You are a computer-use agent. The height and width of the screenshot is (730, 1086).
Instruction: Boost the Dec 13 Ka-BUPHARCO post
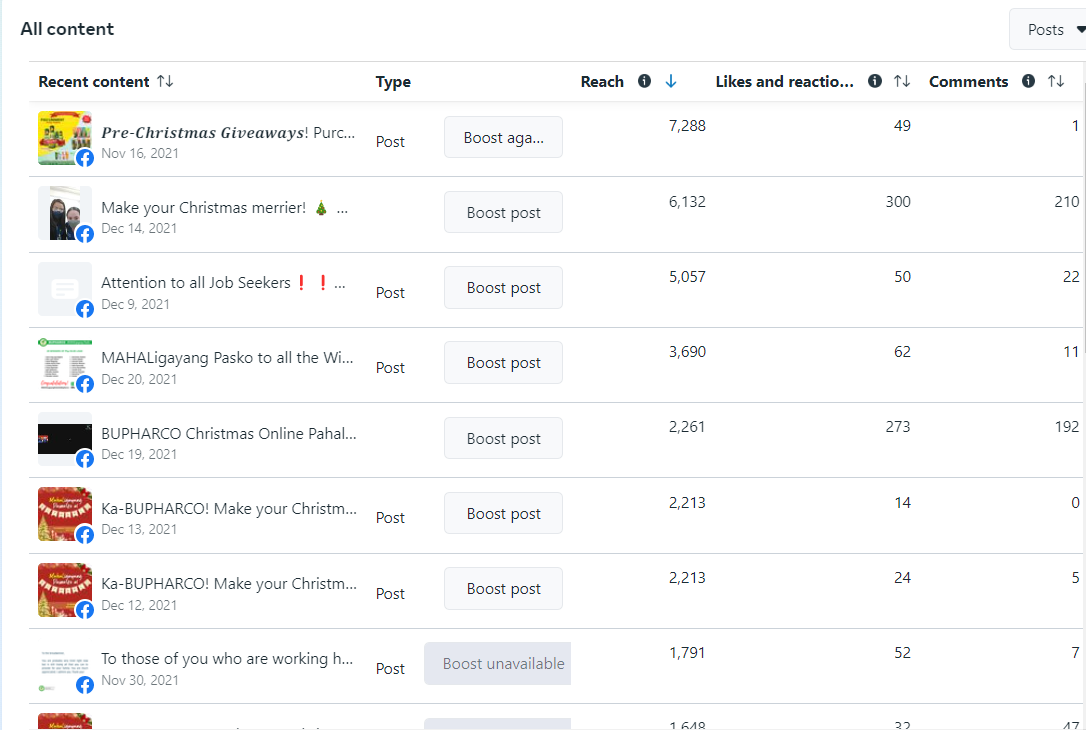(x=503, y=513)
